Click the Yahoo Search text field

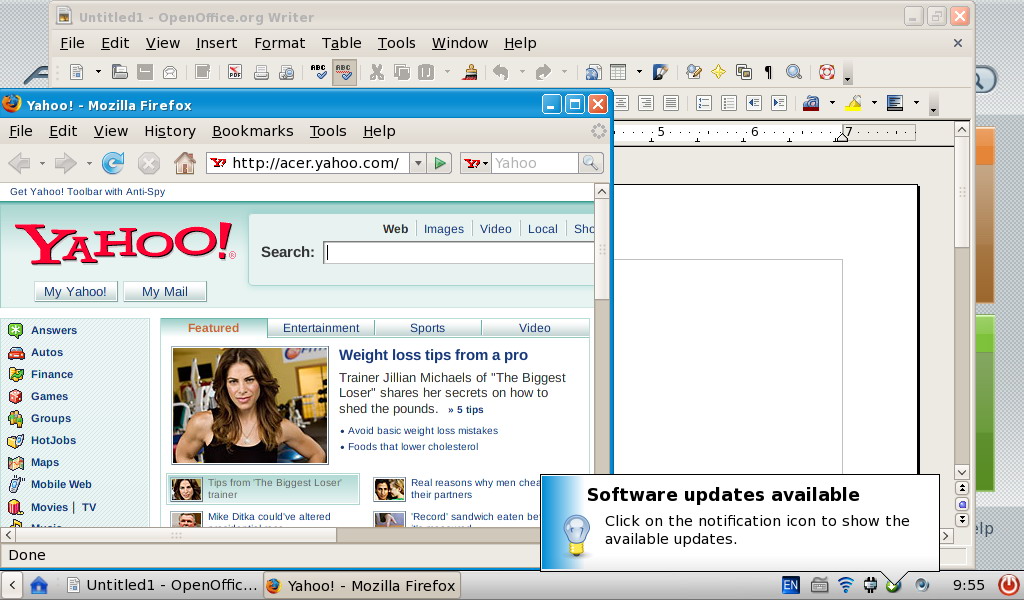[458, 252]
